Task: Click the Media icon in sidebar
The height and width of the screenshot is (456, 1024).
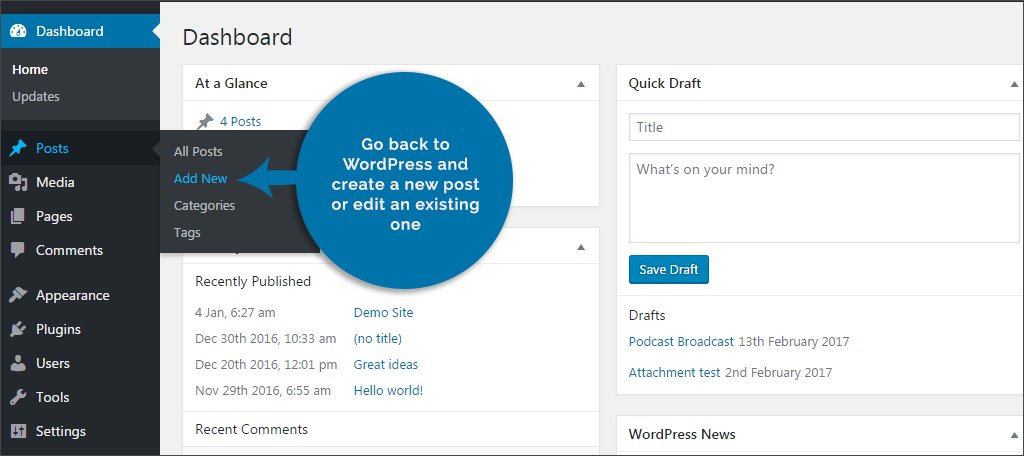Action: [x=18, y=182]
